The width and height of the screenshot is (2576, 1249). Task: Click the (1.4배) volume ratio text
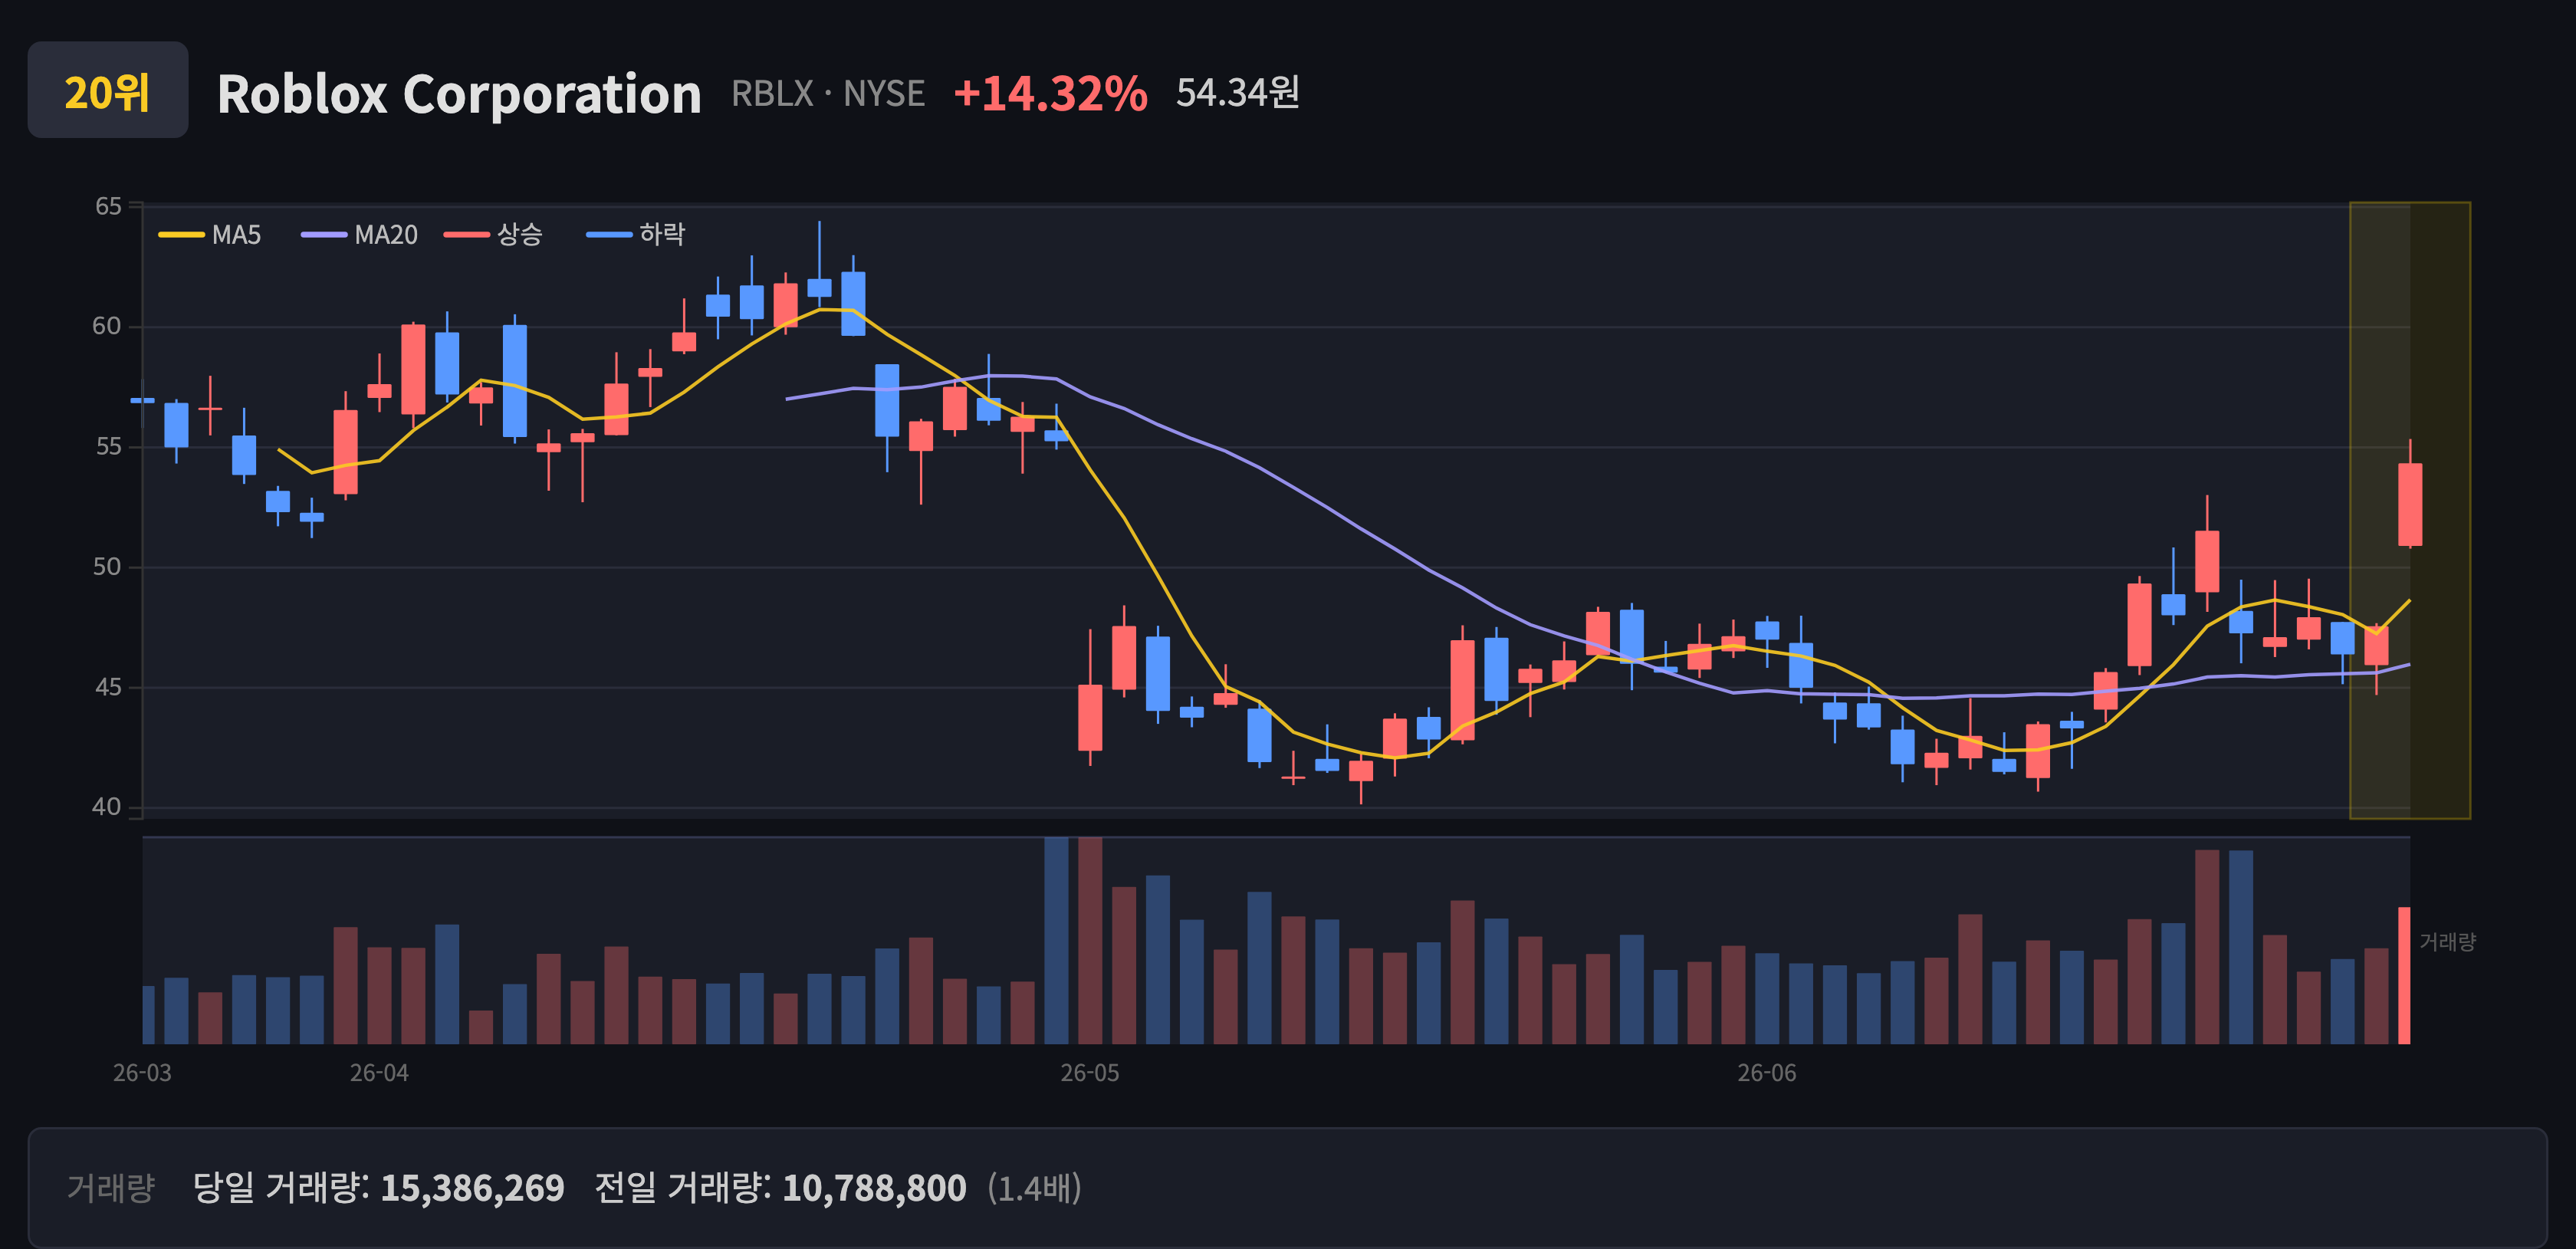pyautogui.click(x=1034, y=1188)
